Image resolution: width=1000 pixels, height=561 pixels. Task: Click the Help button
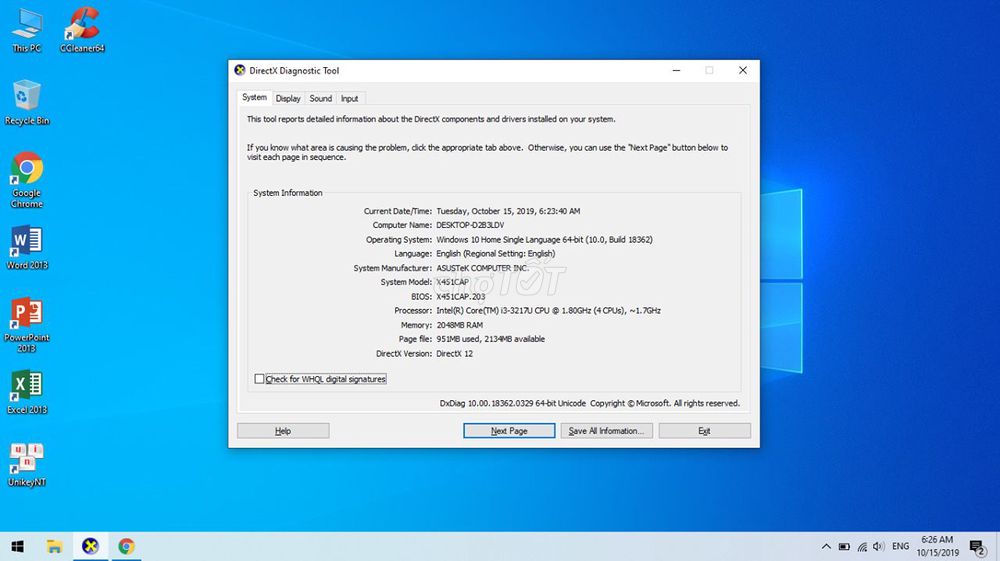[x=283, y=431]
